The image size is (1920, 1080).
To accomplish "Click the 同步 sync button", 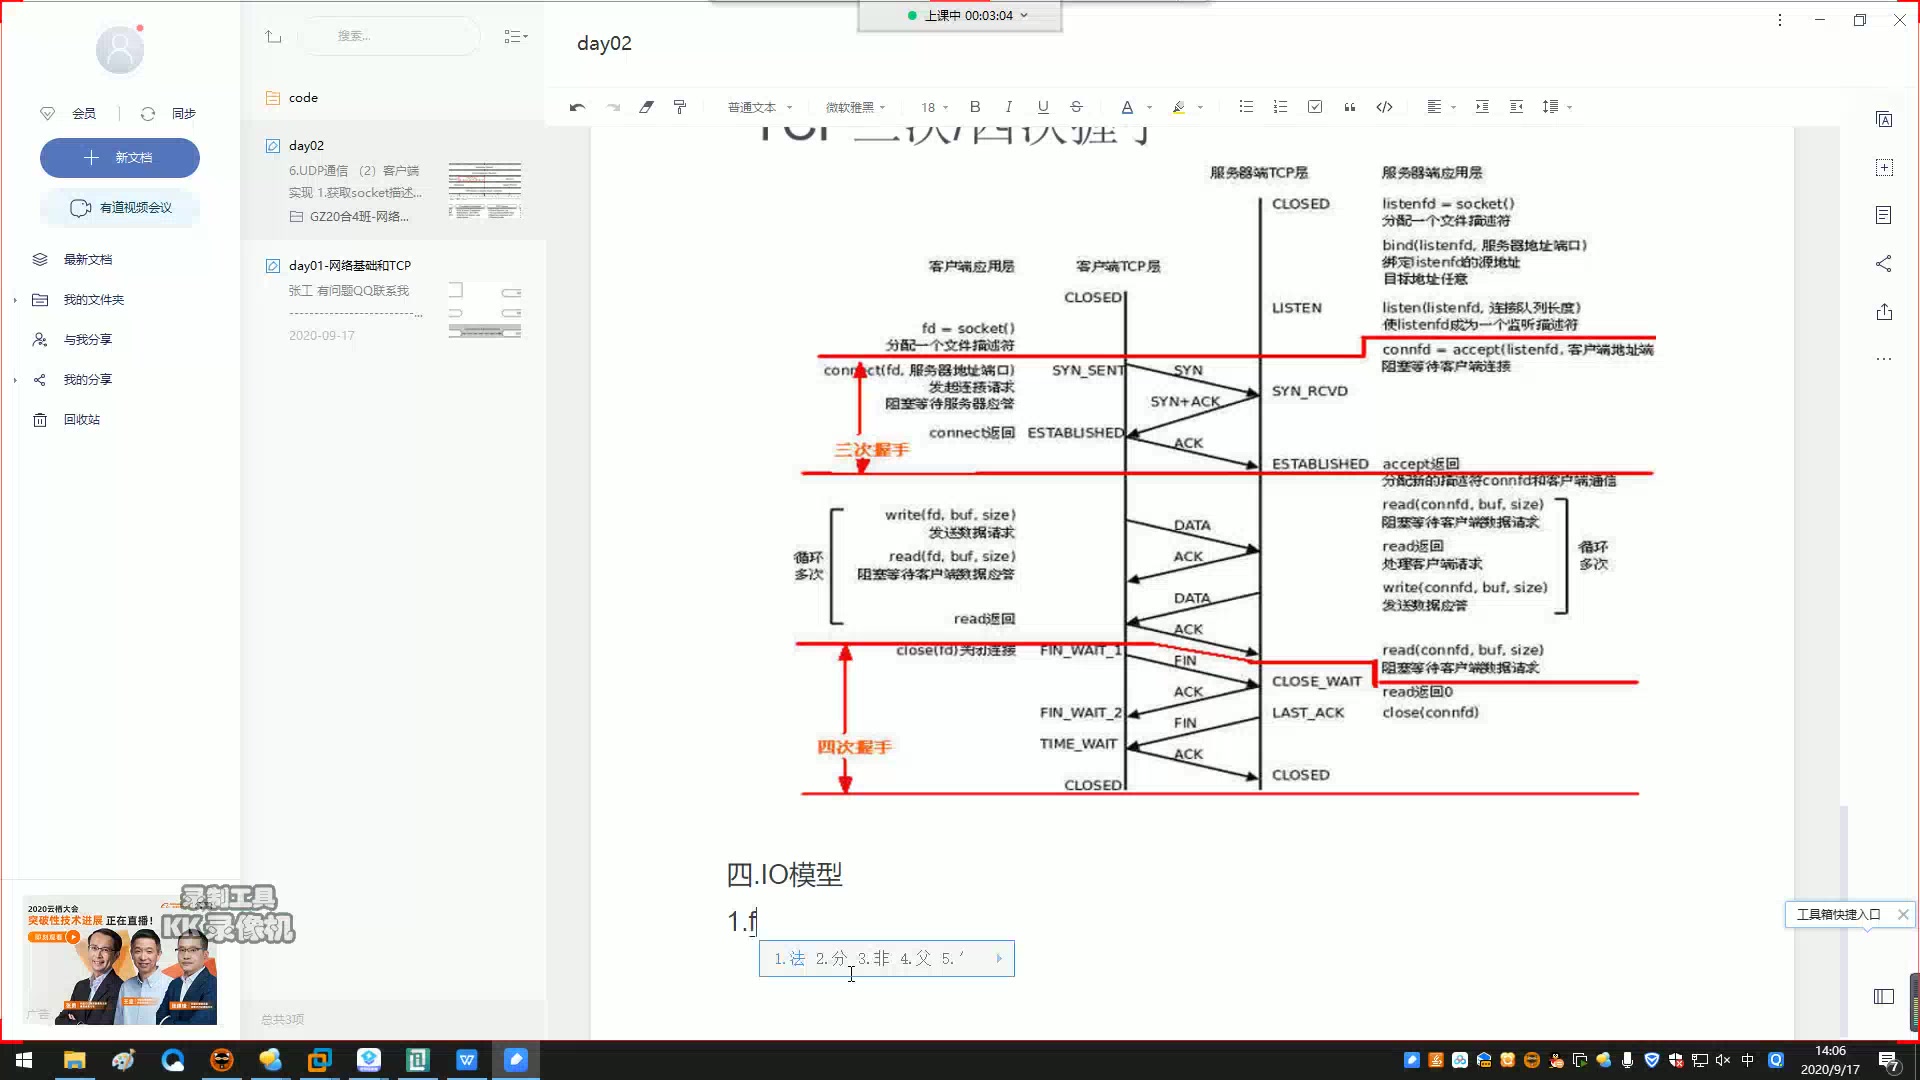I will [x=170, y=114].
